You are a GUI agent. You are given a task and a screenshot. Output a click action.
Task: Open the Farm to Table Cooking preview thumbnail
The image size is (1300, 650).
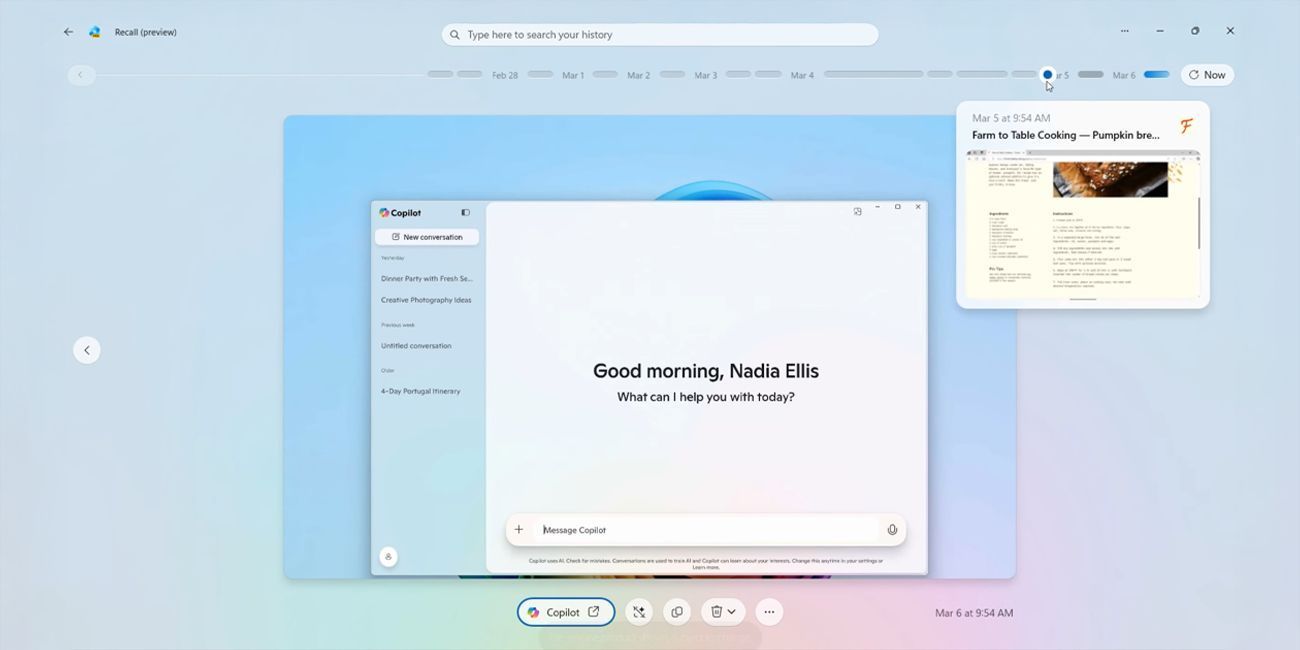[x=1082, y=224]
